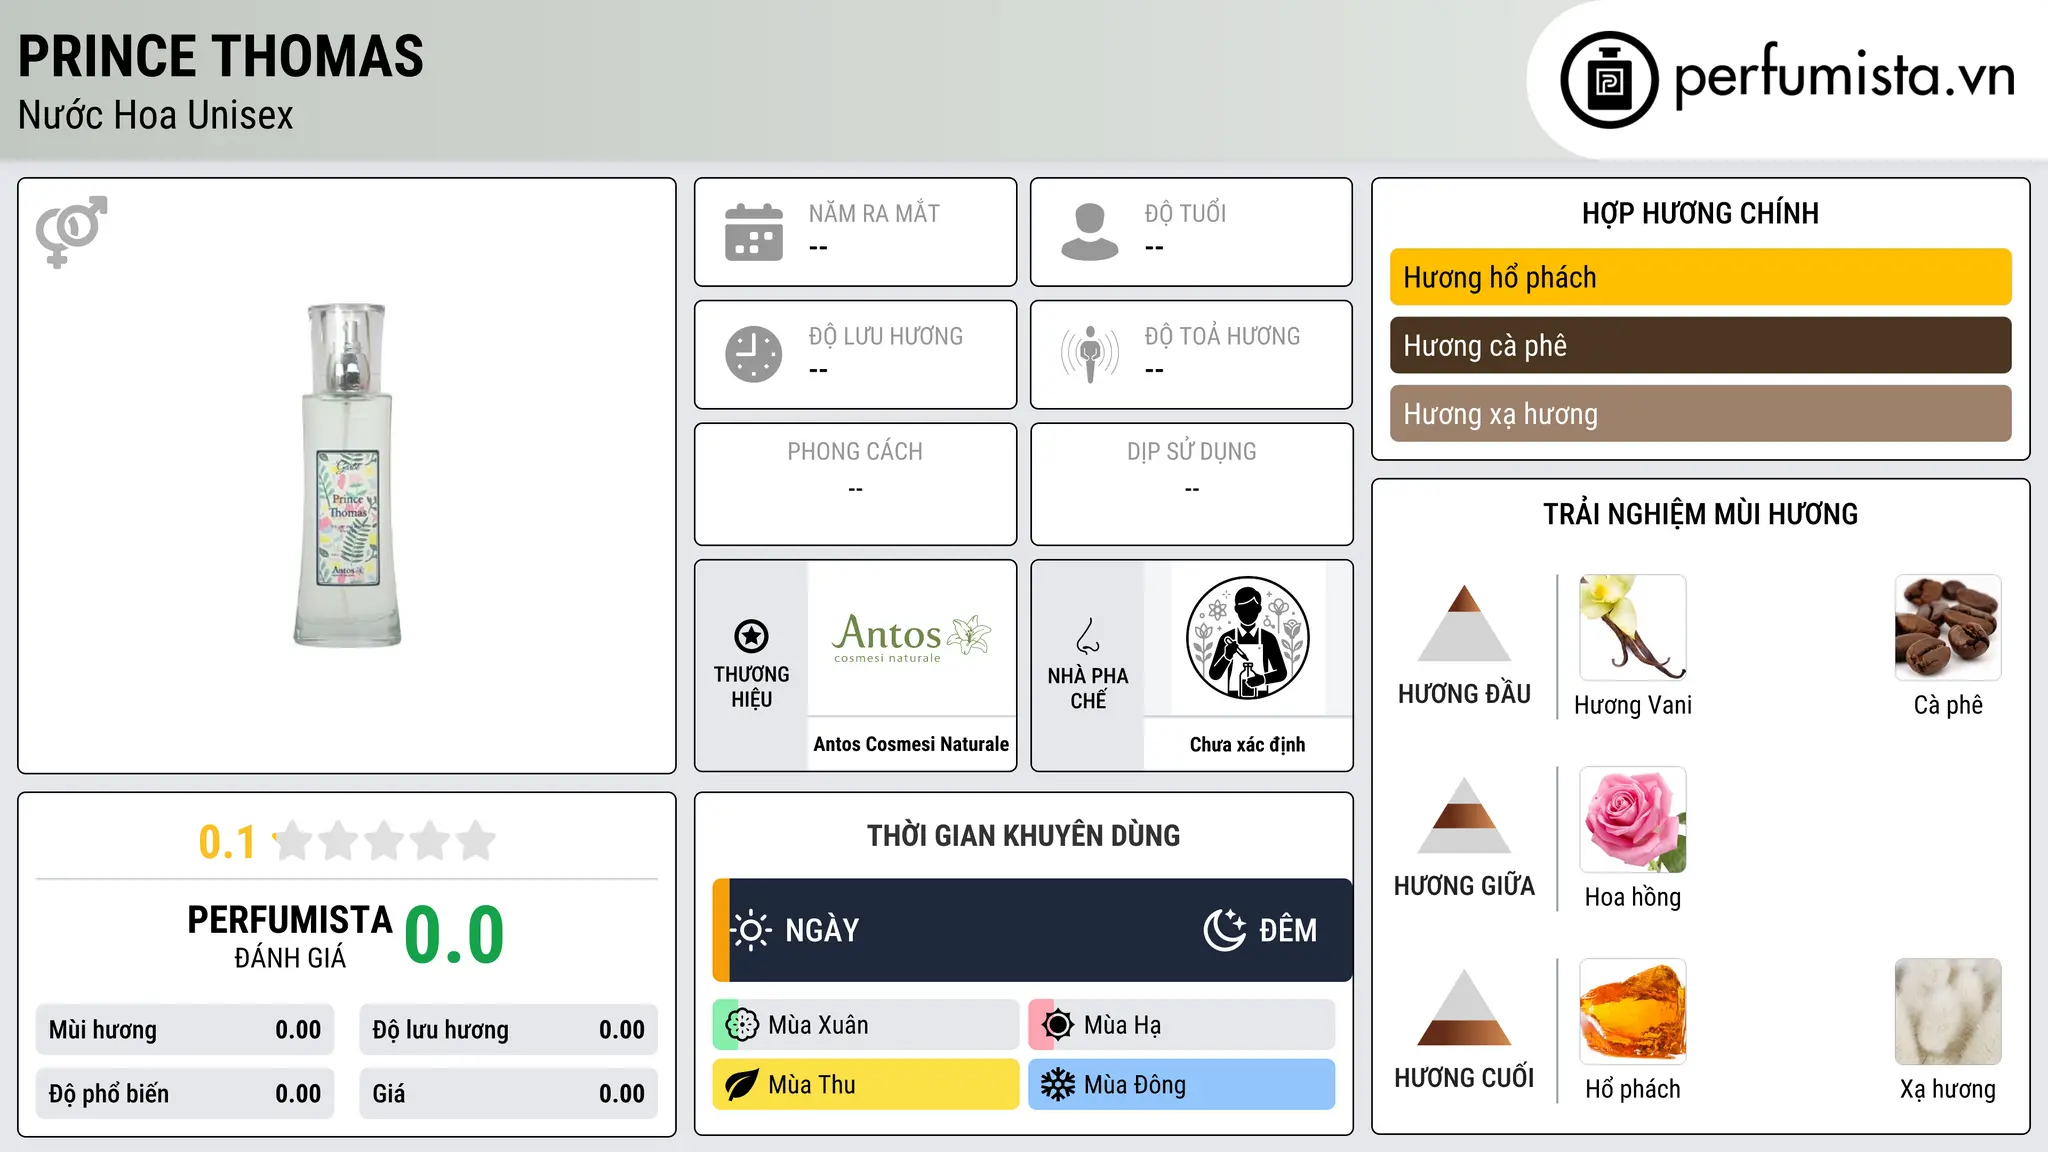Select the Hương Vani vanilla note image

pos(1633,628)
